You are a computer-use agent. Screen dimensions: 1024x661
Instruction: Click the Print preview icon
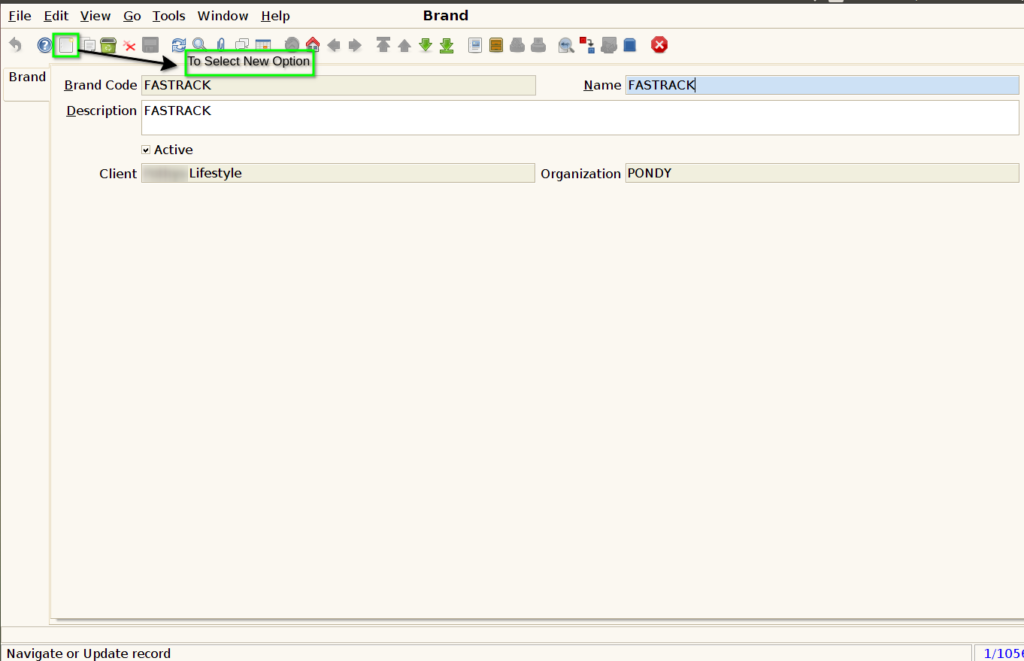pos(517,45)
